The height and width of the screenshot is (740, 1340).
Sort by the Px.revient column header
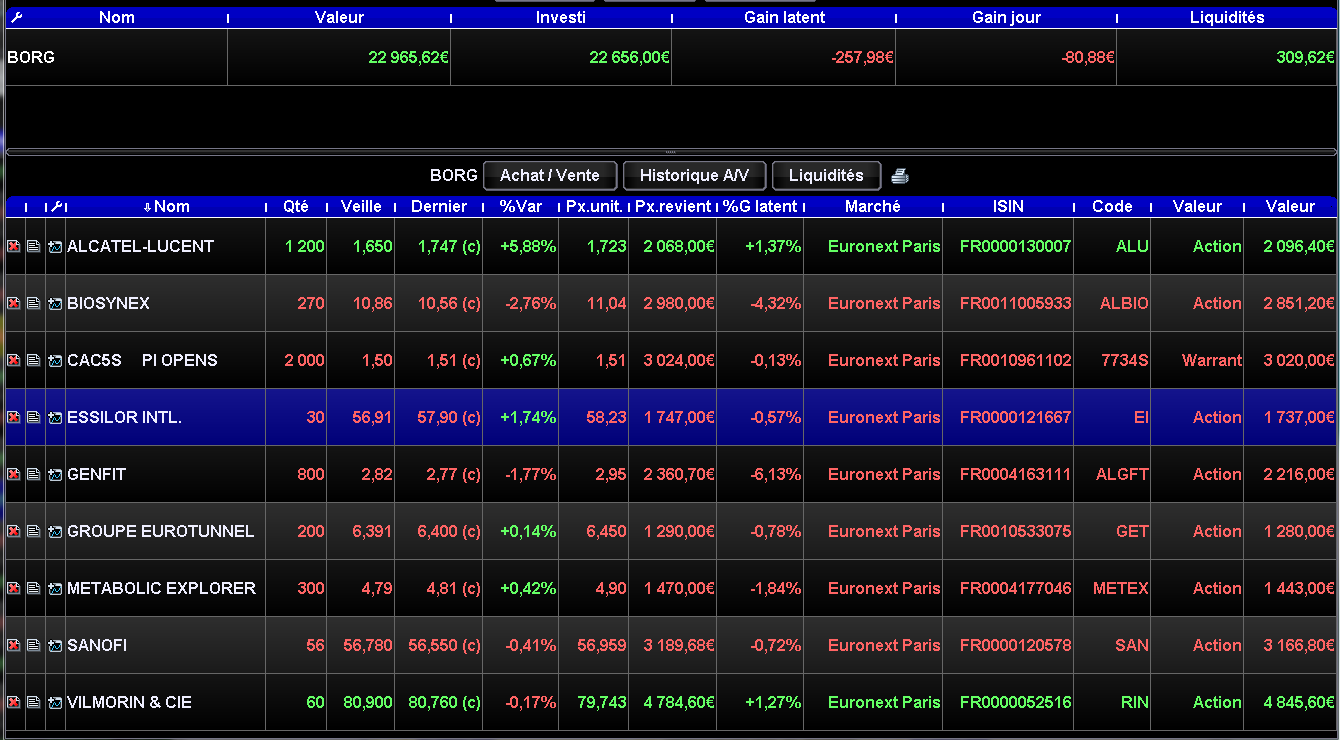point(673,206)
